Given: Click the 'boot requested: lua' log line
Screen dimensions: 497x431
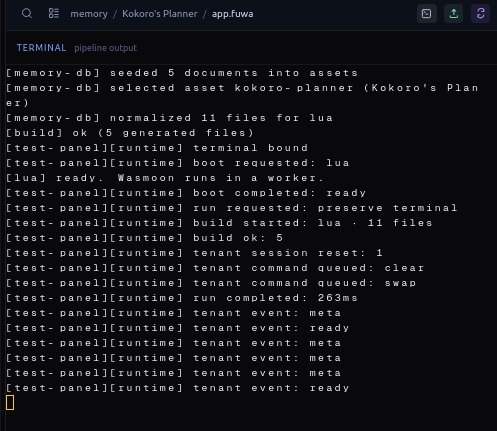Looking at the screenshot, I should point(178,163).
